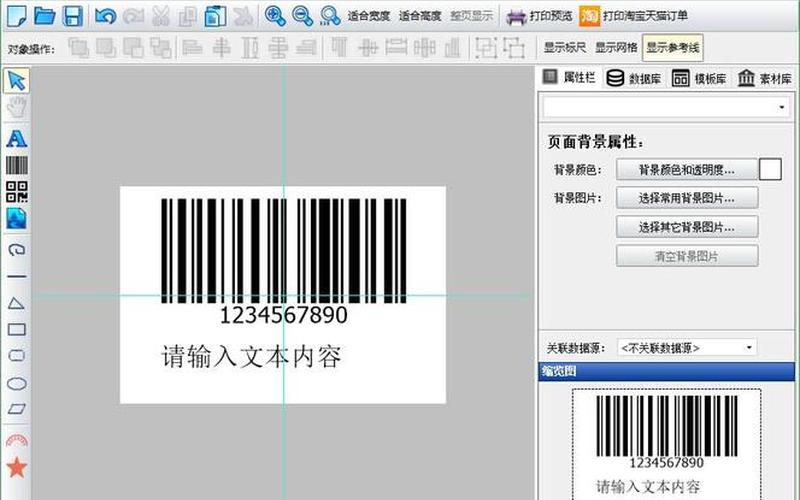800x500 pixels.
Task: Click 背景颜色和透明度 button
Action: (x=687, y=169)
